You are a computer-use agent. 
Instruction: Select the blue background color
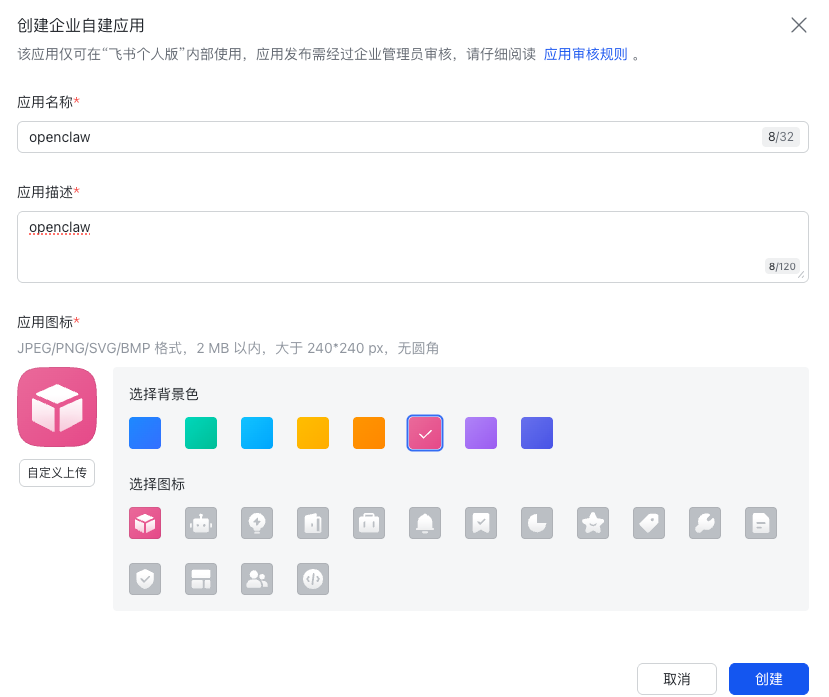(145, 433)
